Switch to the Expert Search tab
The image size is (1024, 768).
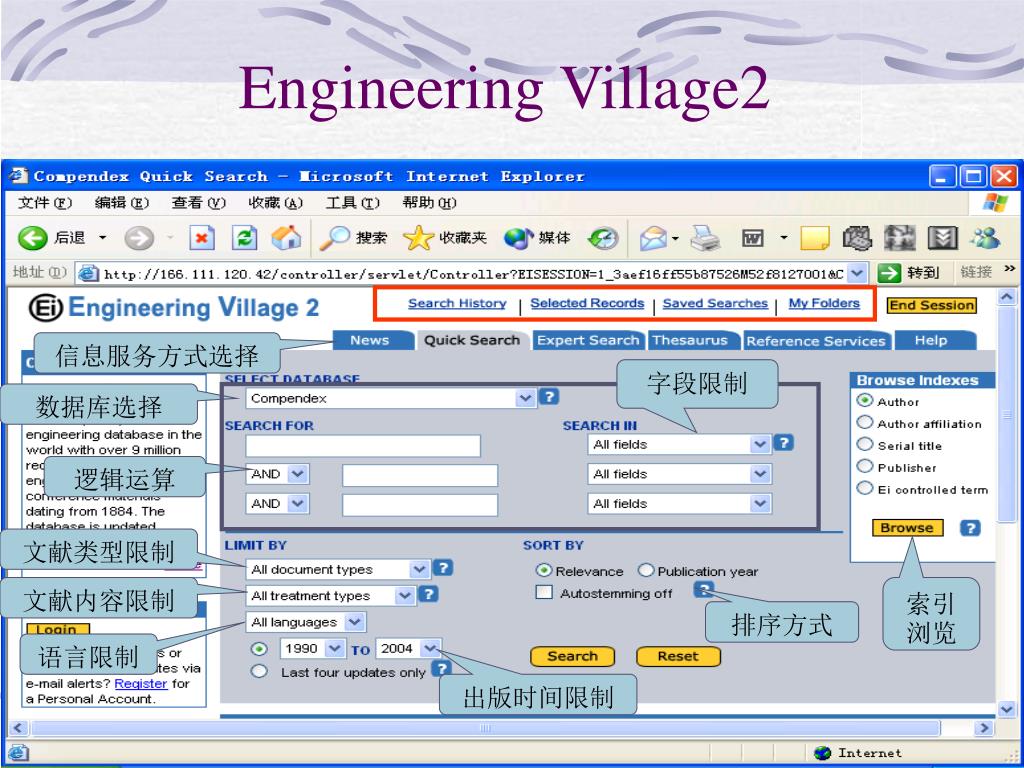pyautogui.click(x=587, y=340)
